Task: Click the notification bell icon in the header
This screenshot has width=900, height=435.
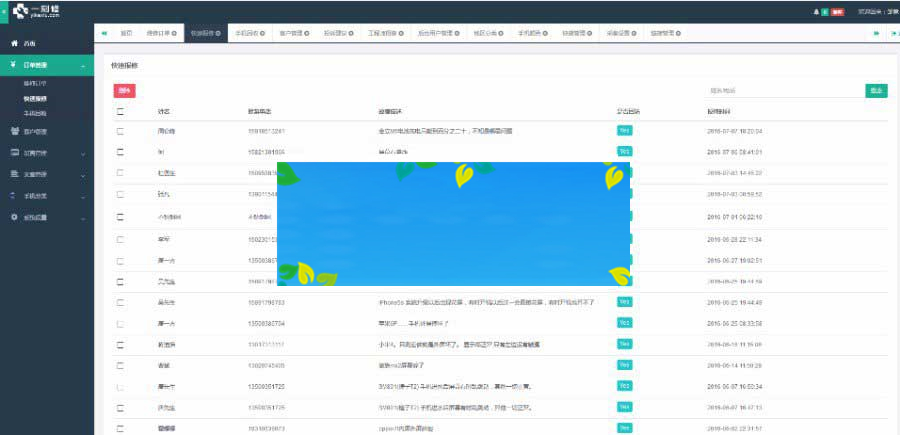Action: pyautogui.click(x=815, y=12)
